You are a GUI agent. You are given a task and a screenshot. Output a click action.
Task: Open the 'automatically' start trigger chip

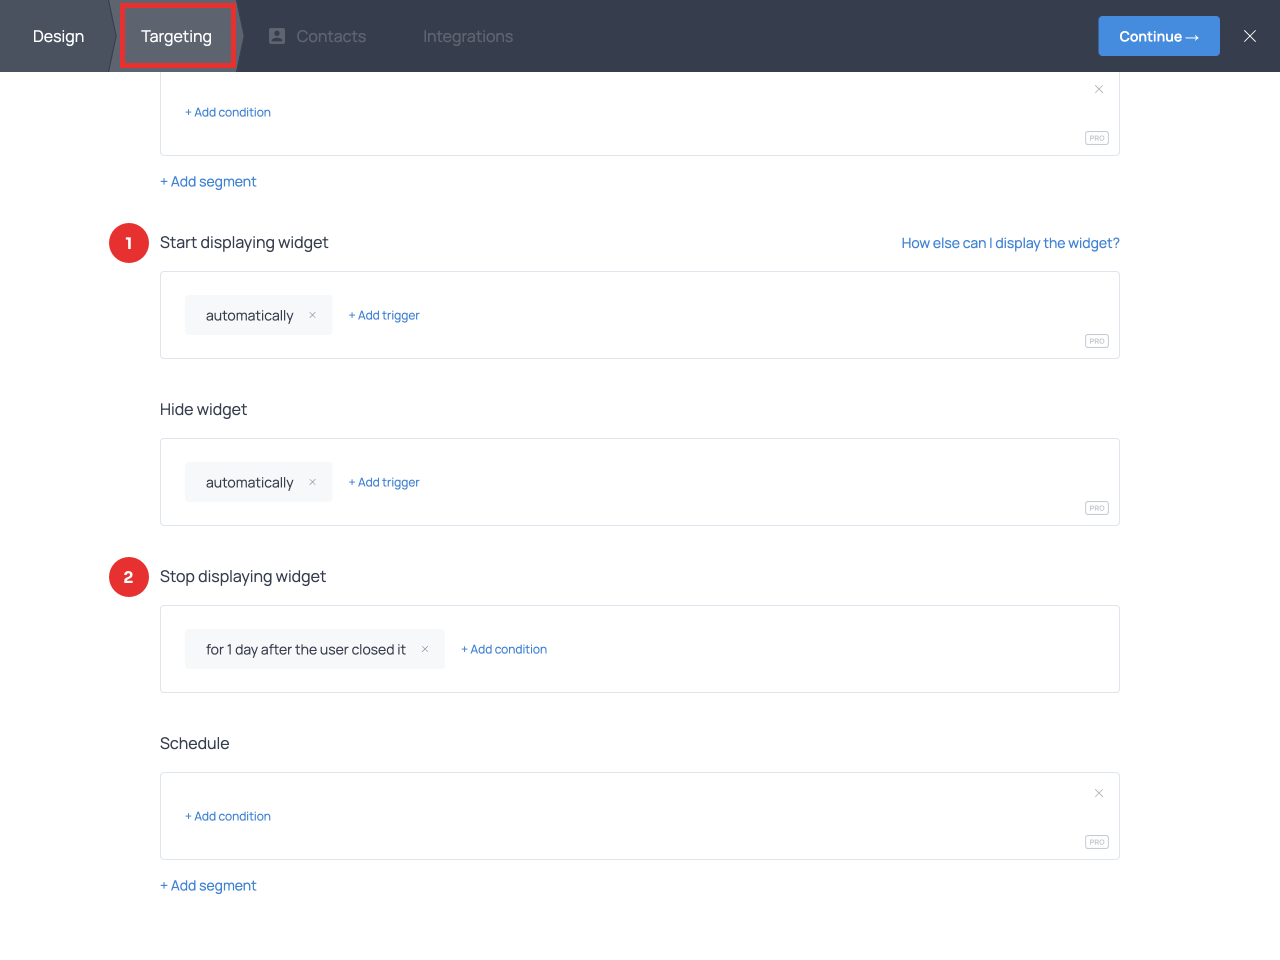pyautogui.click(x=249, y=315)
